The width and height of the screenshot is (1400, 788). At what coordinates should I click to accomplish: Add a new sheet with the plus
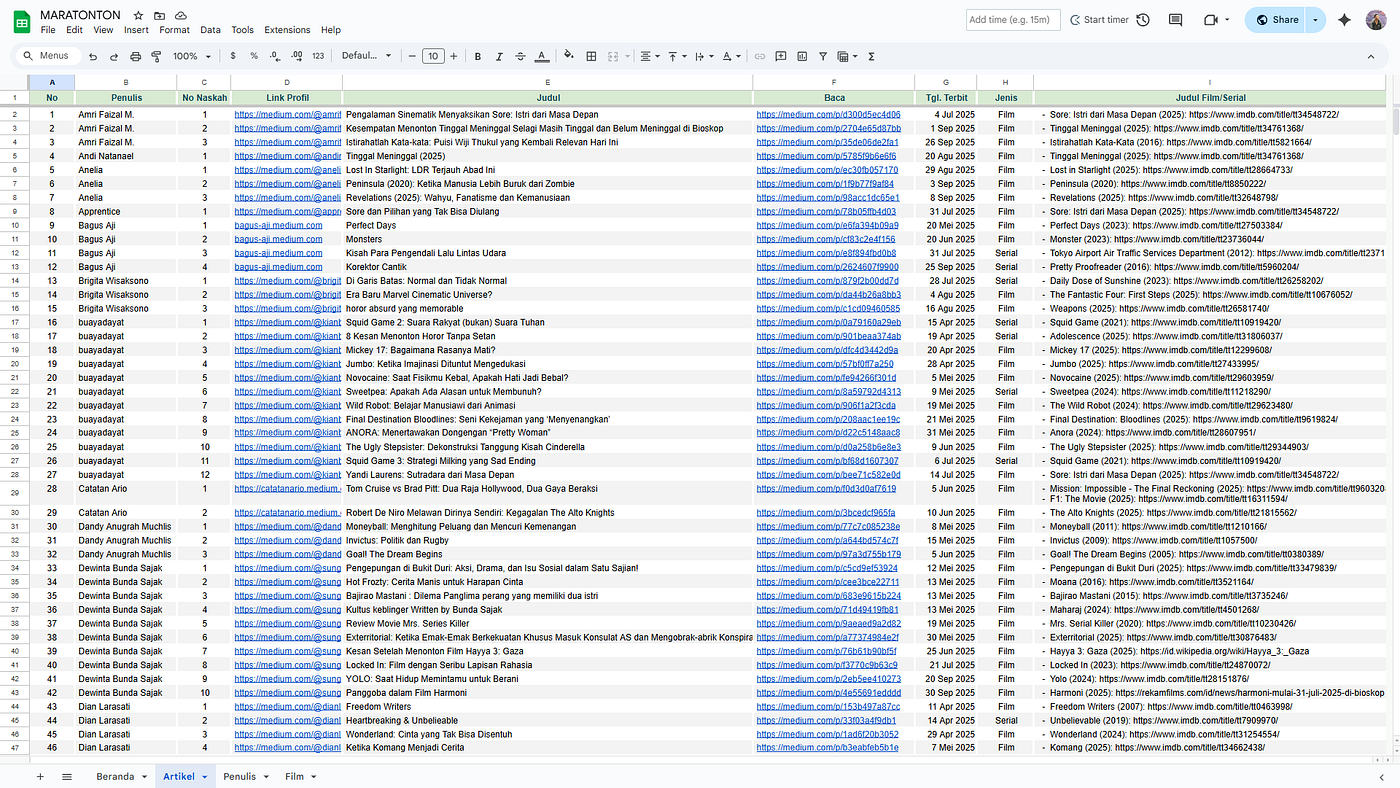click(40, 776)
